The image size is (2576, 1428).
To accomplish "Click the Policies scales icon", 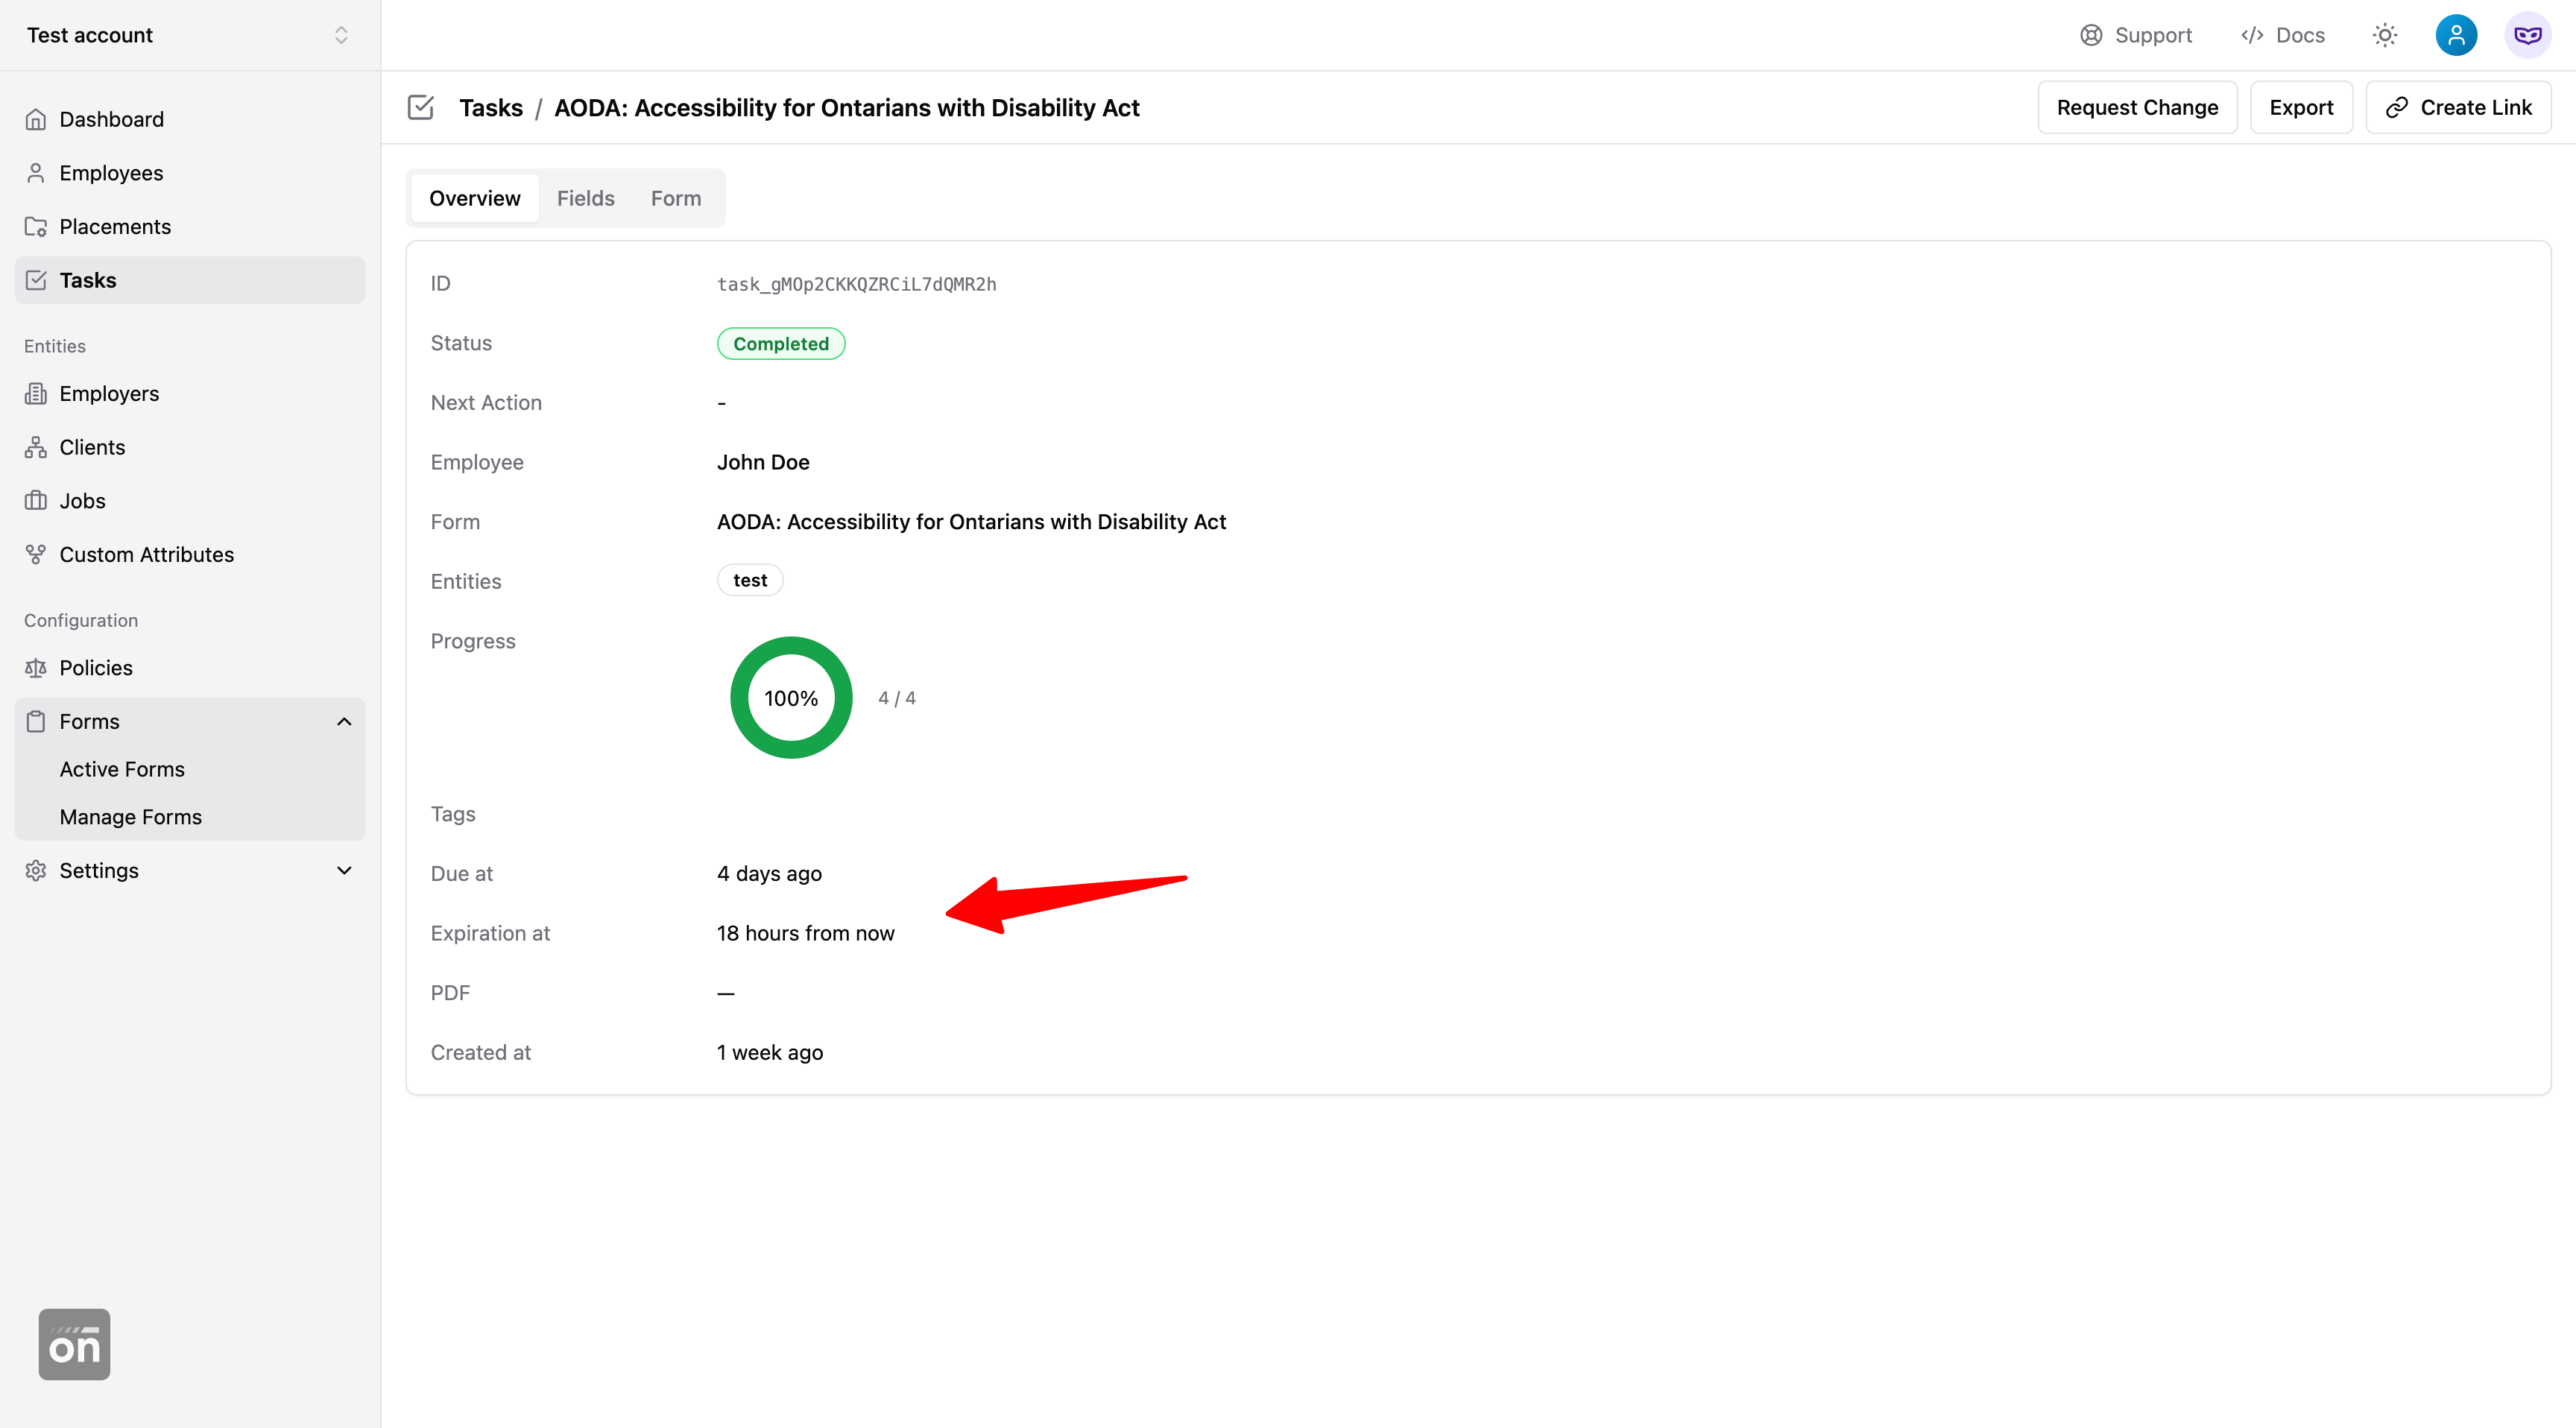I will click(36, 668).
